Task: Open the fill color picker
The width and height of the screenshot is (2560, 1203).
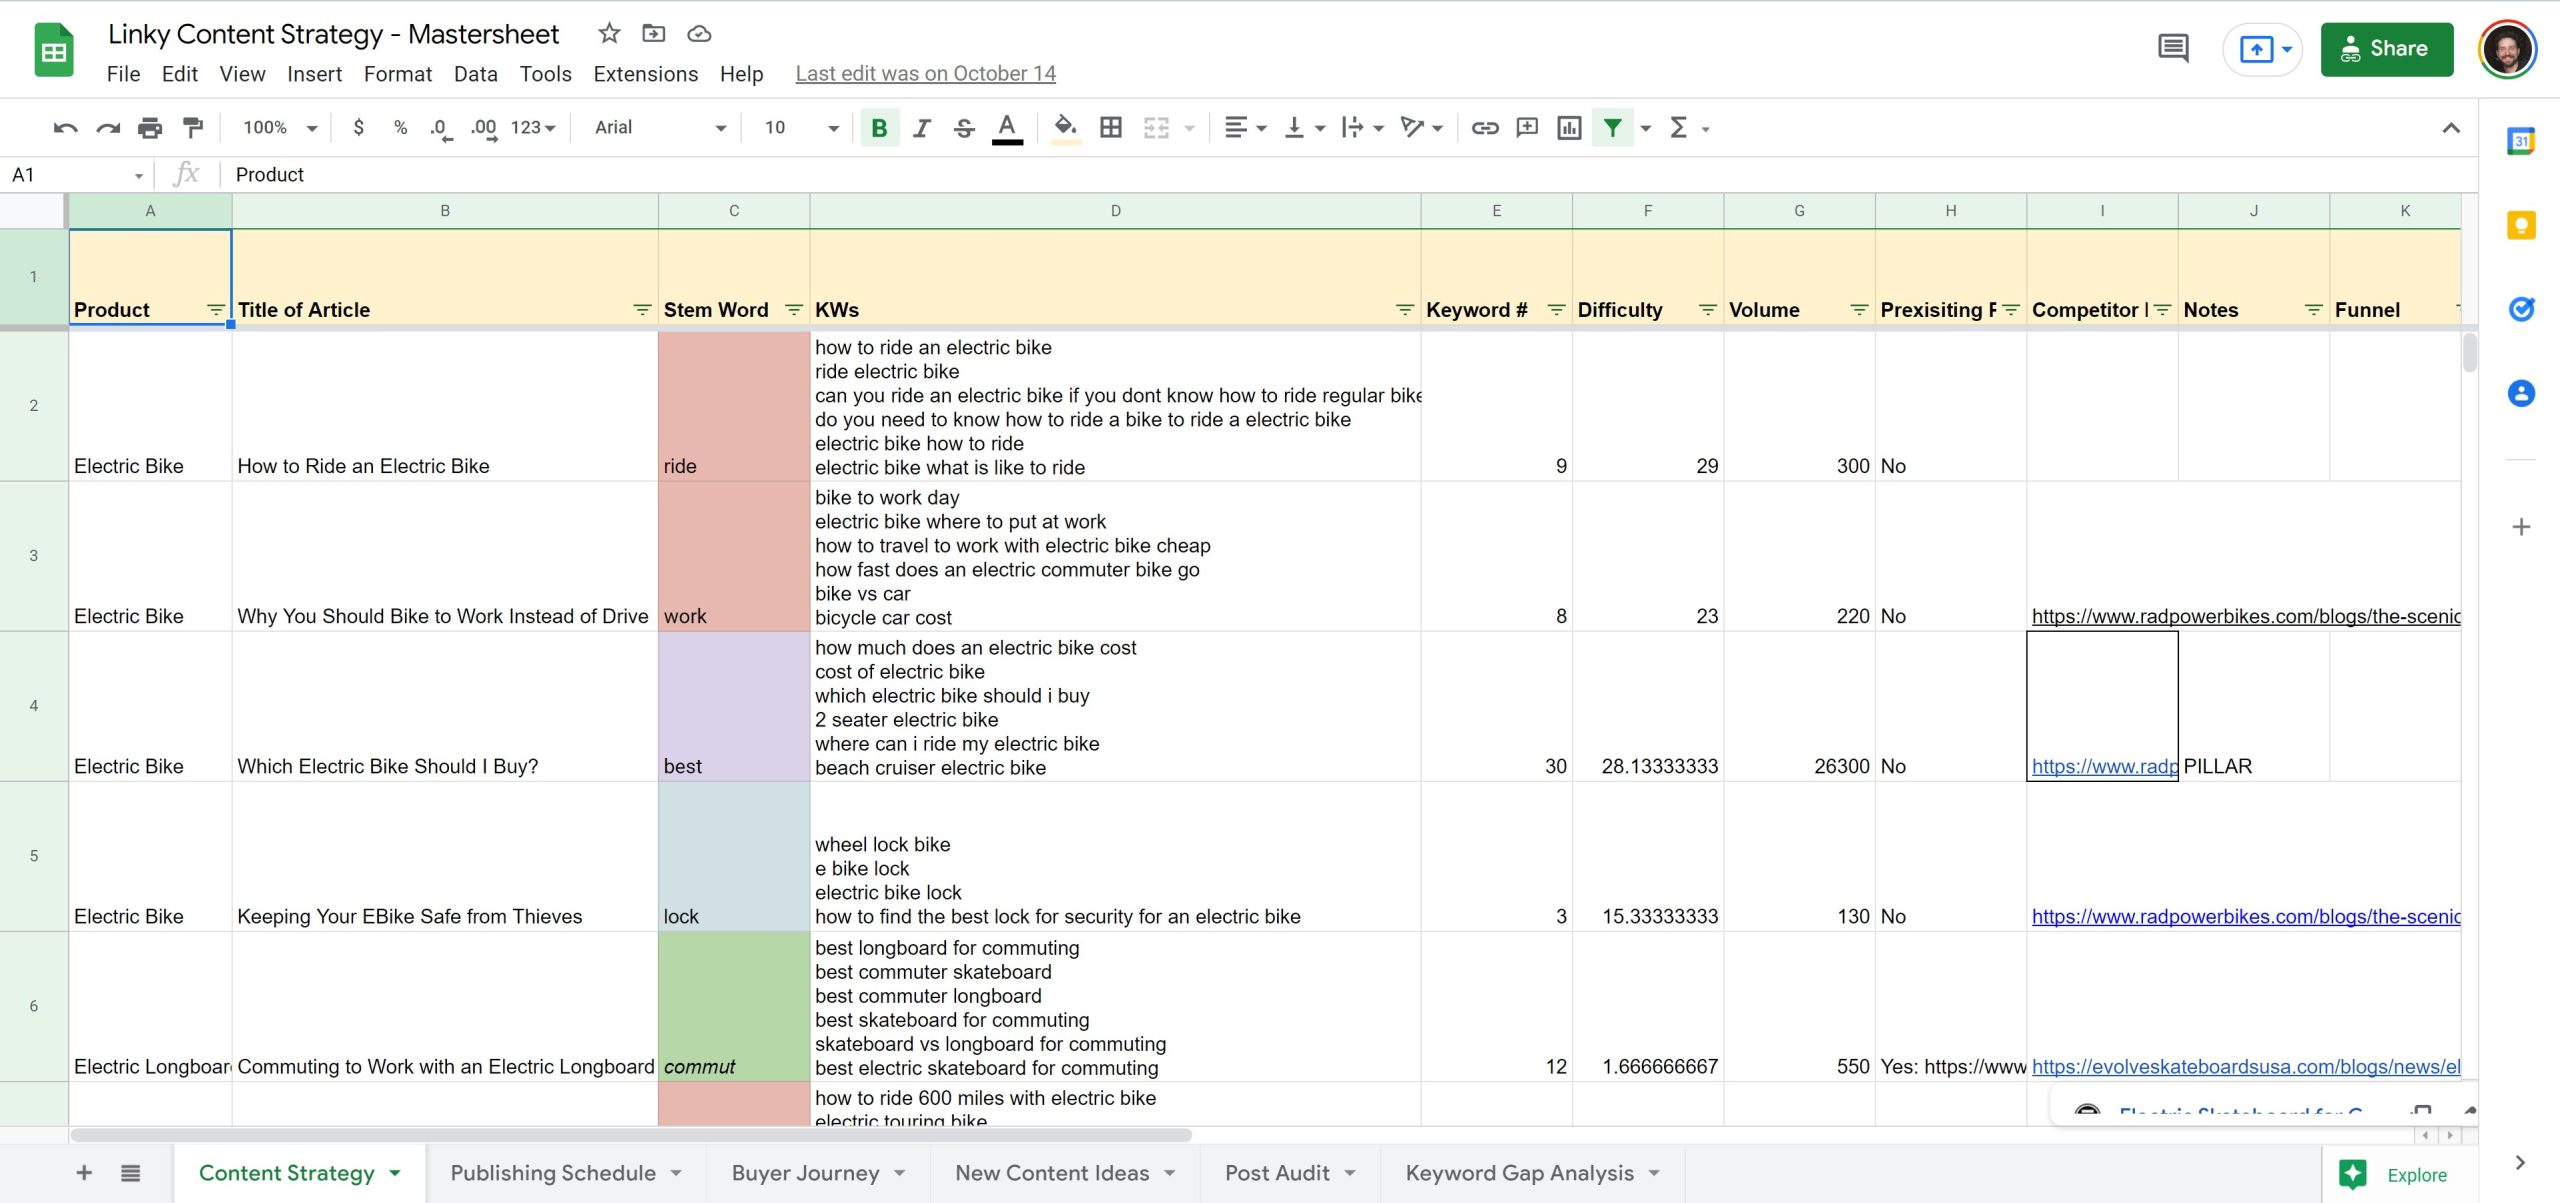Action: (1065, 127)
